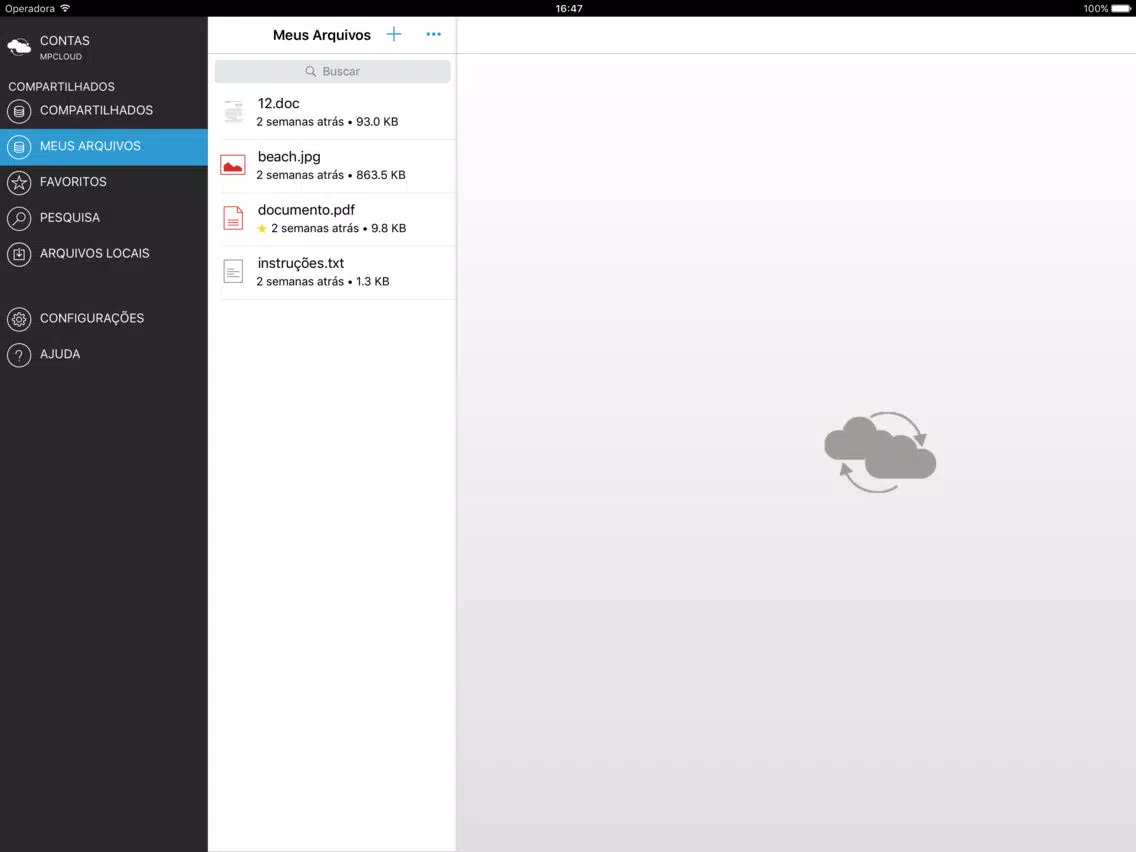Click the 100% battery percentage text
1136x852 pixels.
[x=1095, y=9]
